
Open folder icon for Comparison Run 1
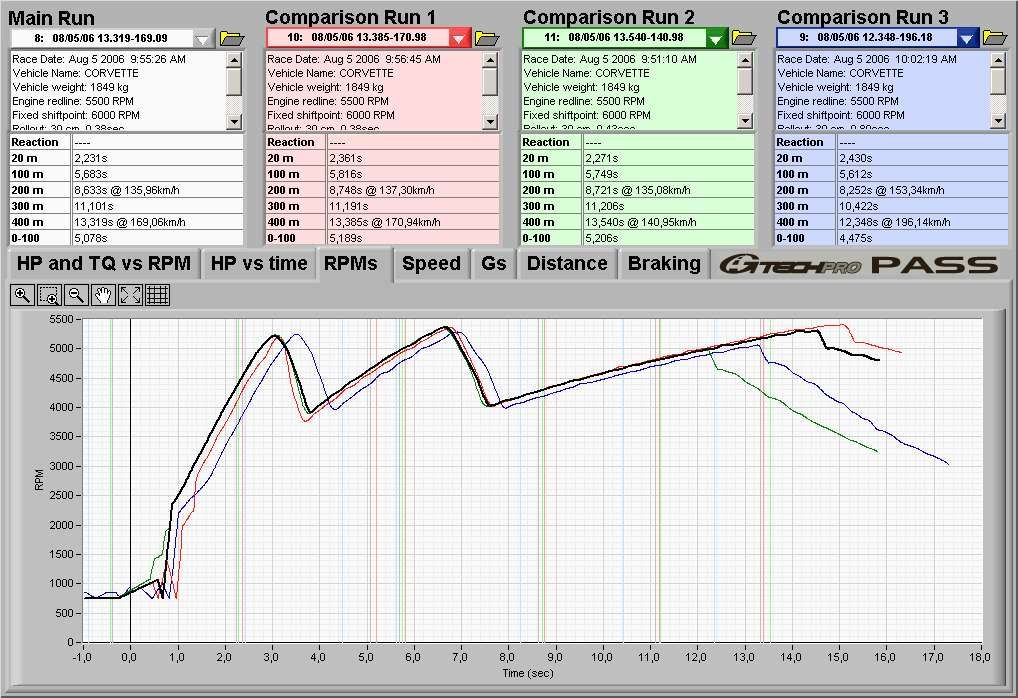[487, 38]
